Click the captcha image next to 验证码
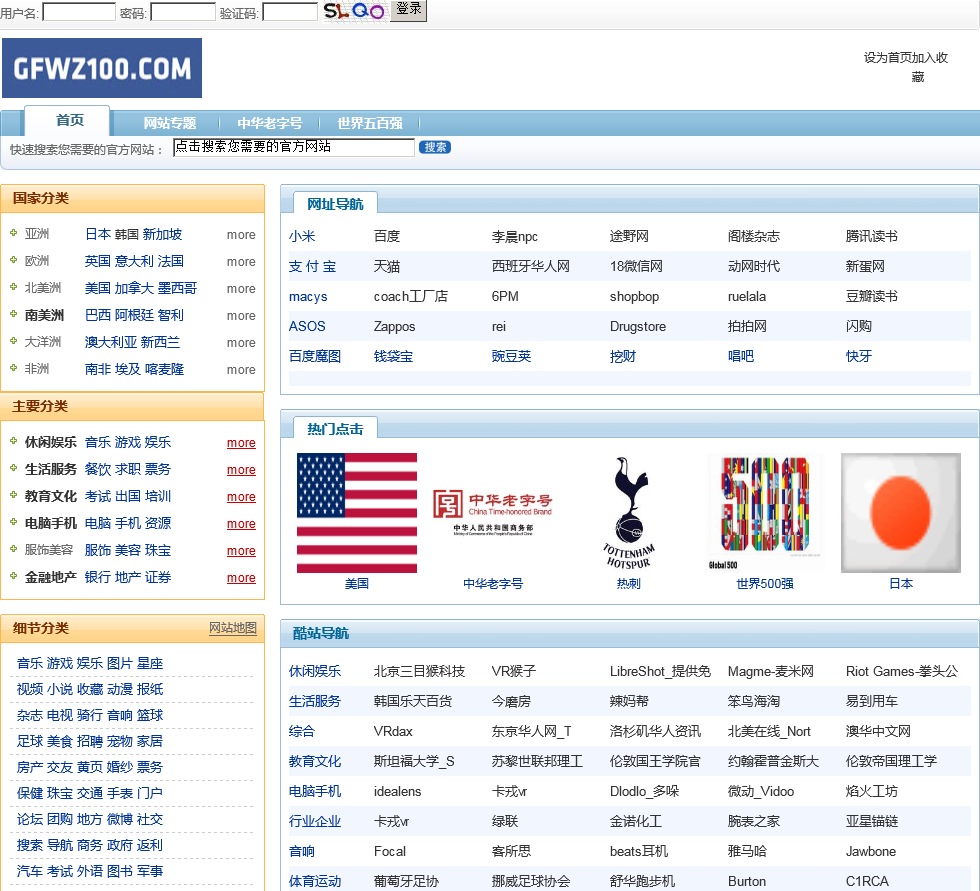This screenshot has height=891, width=980. [x=354, y=11]
